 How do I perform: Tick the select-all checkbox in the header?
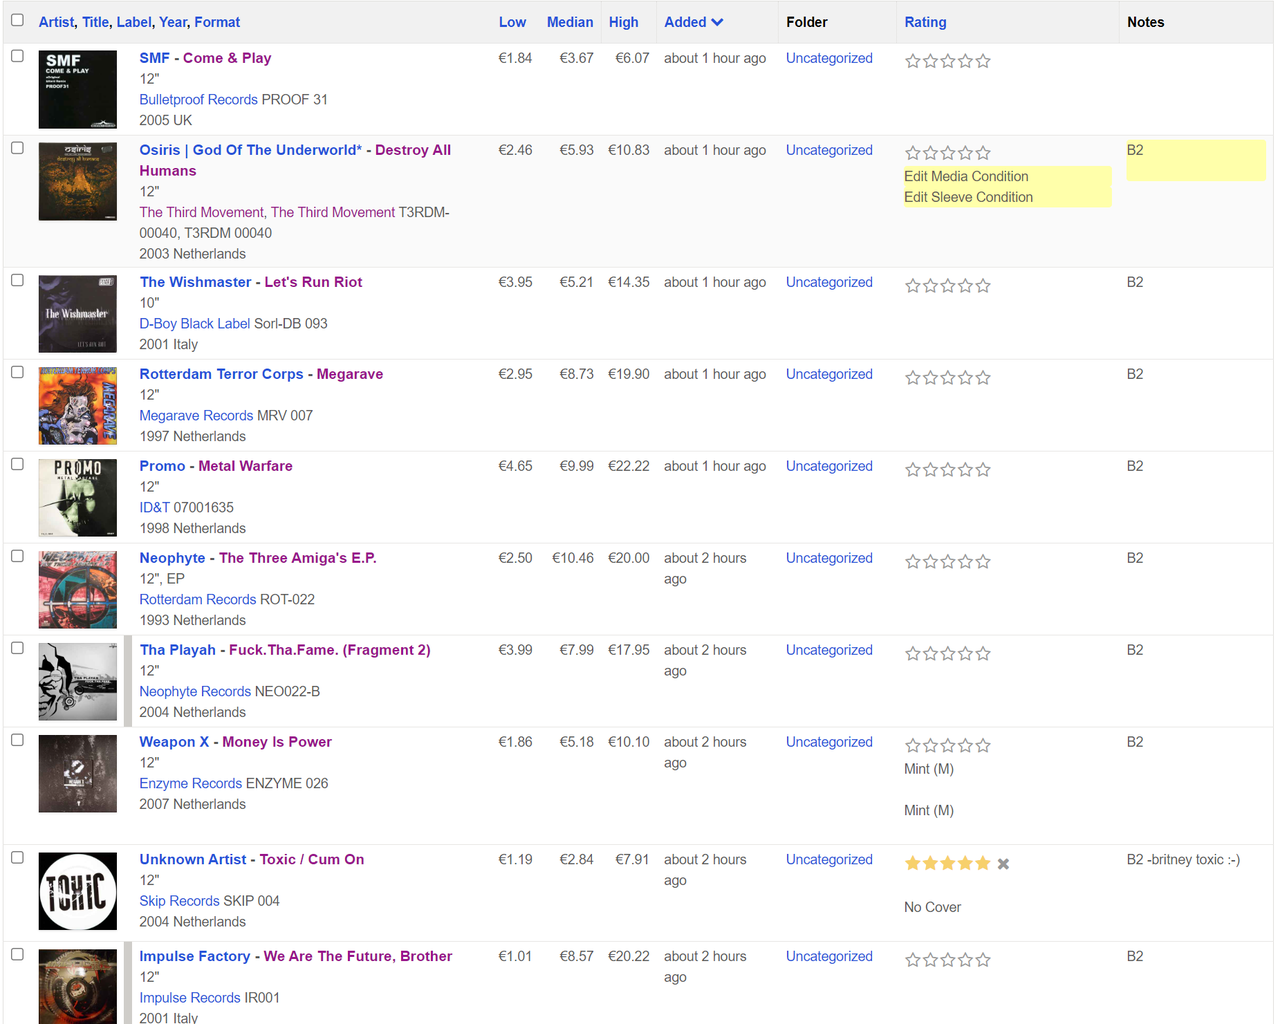(17, 21)
